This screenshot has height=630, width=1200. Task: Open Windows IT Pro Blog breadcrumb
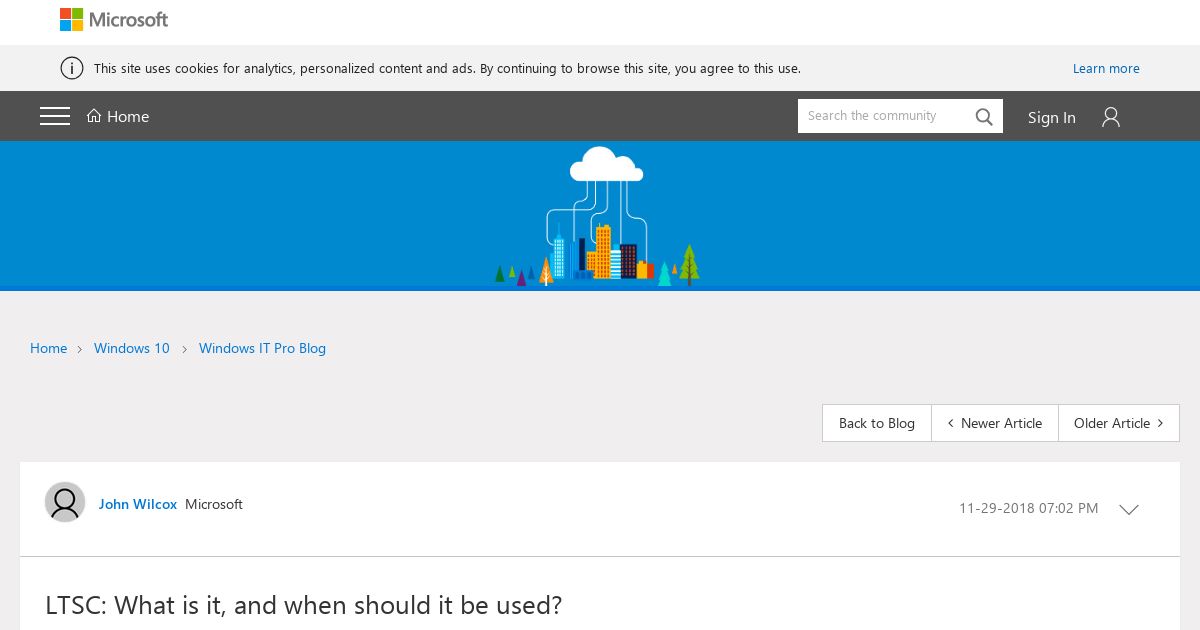262,348
